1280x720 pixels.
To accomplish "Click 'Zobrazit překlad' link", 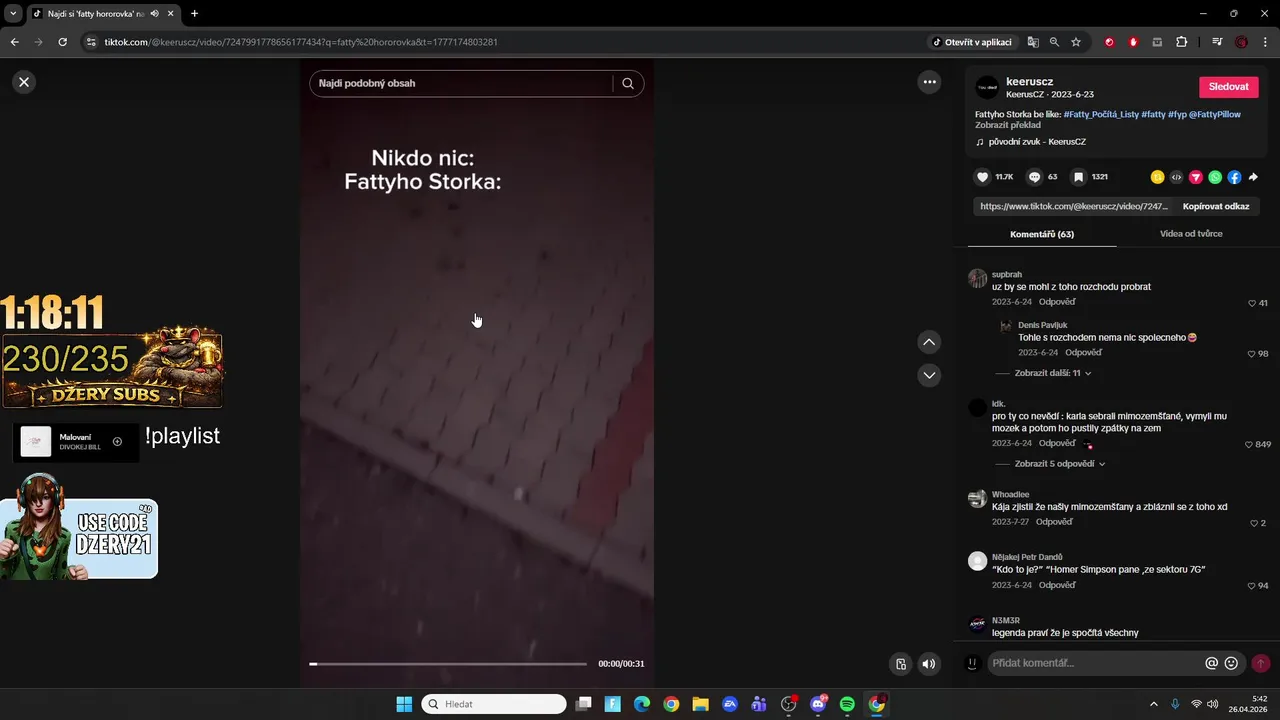I will (1008, 125).
